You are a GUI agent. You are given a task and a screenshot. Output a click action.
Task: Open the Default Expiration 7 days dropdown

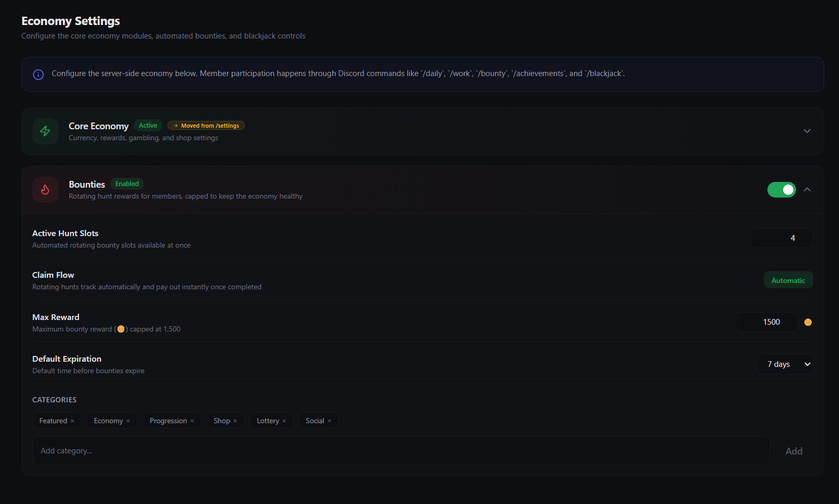click(x=785, y=364)
